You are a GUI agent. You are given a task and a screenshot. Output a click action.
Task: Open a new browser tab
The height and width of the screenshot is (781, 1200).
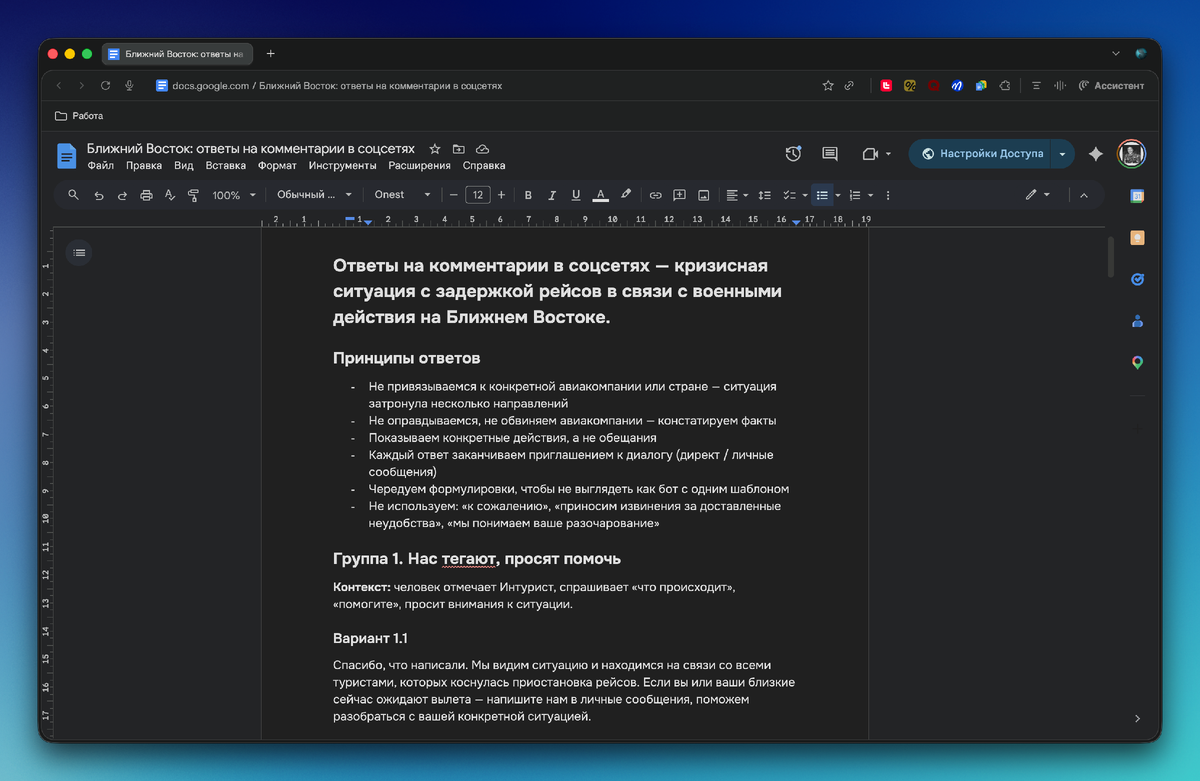coord(270,53)
